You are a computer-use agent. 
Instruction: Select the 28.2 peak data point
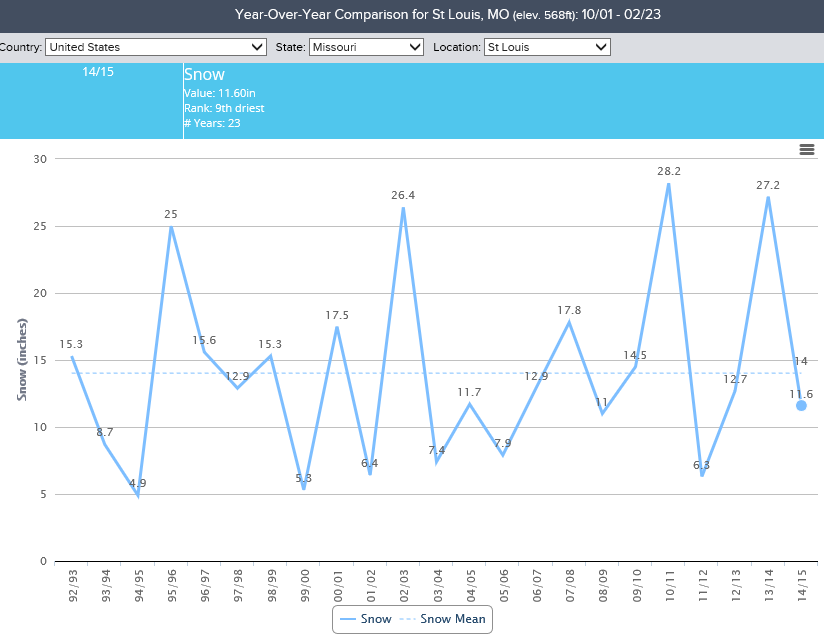pos(669,185)
